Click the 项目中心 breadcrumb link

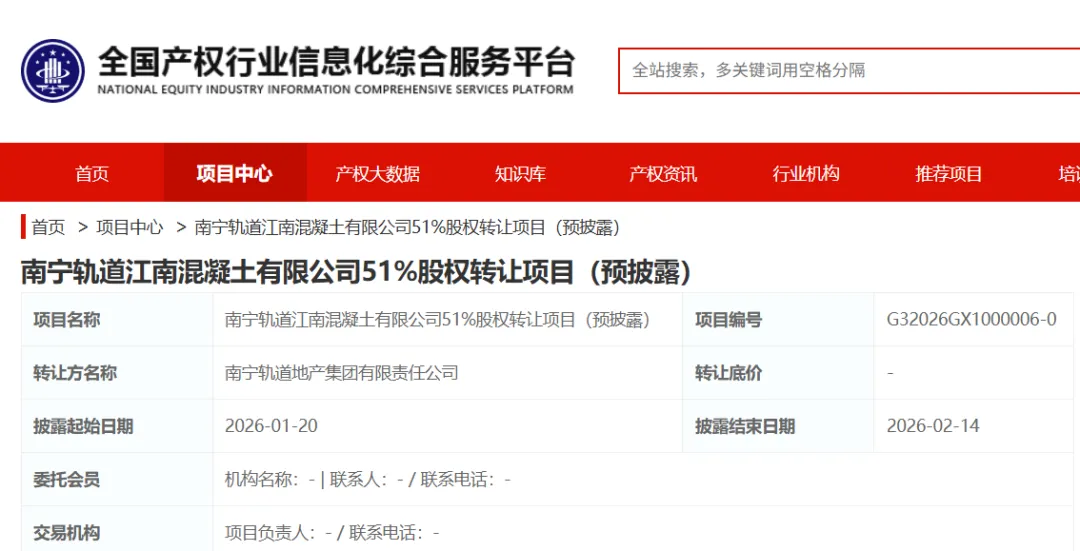(x=129, y=227)
